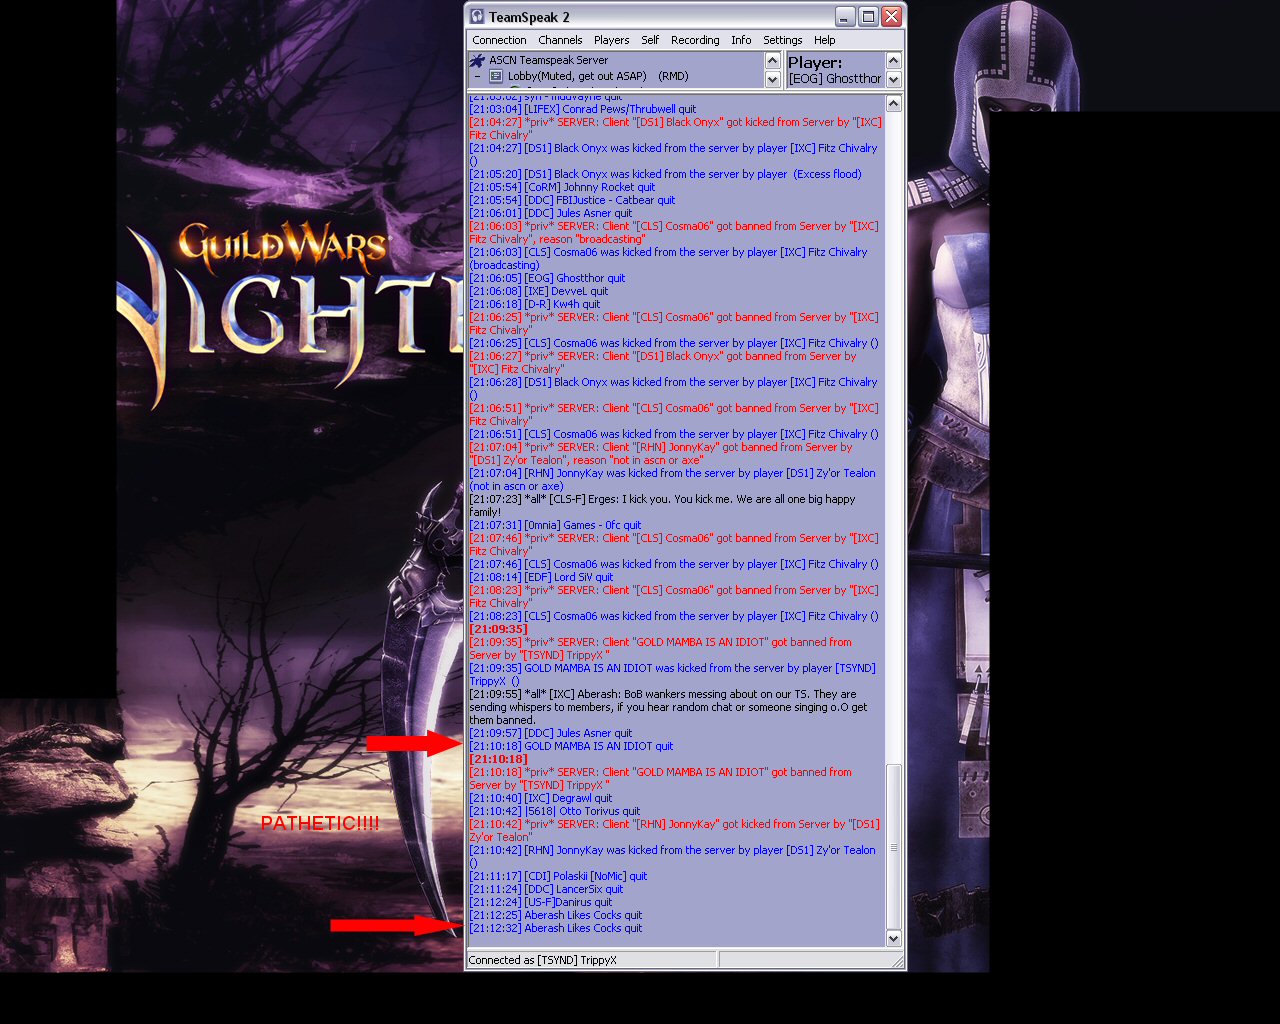The height and width of the screenshot is (1024, 1280).
Task: Click the bold red [21:10:18] timestamp
Action: click(499, 759)
